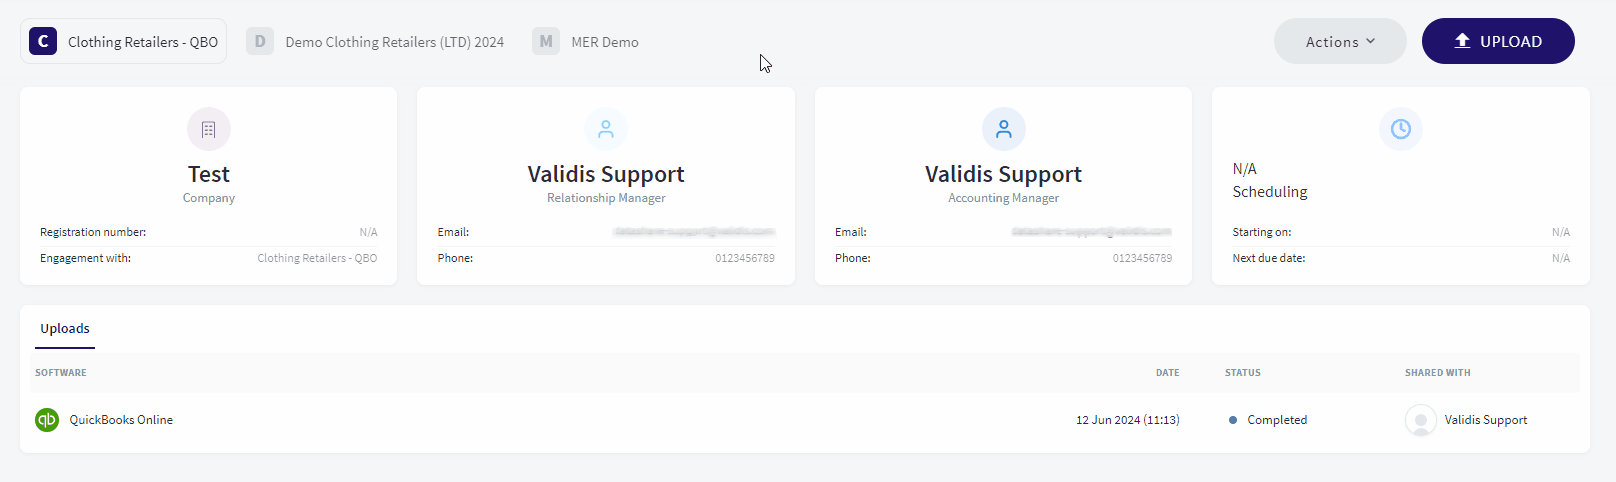Click Clothing Retailers - QBO engagement value
This screenshot has width=1616, height=482.
coord(317,258)
